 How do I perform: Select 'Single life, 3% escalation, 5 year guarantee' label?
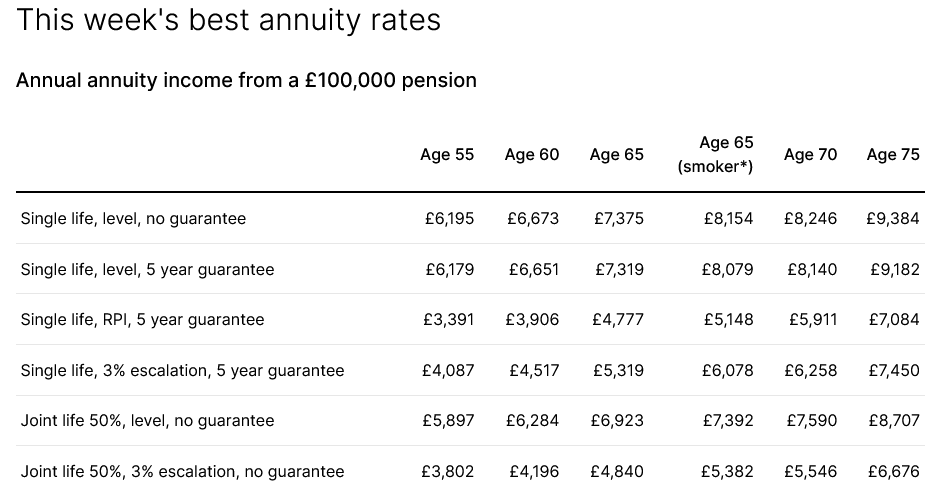pos(182,371)
